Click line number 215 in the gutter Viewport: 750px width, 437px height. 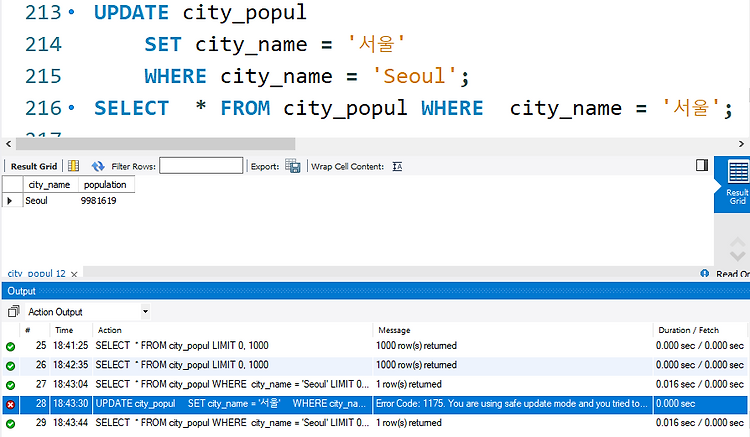(x=43, y=76)
